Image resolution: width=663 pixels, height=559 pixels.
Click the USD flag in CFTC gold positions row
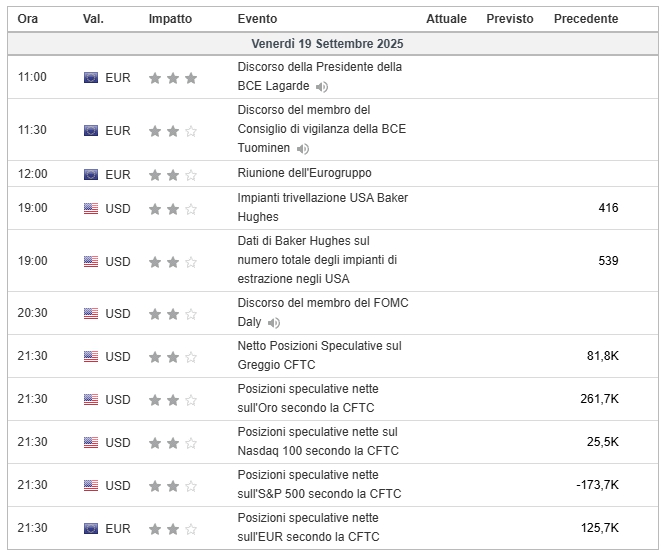point(91,399)
